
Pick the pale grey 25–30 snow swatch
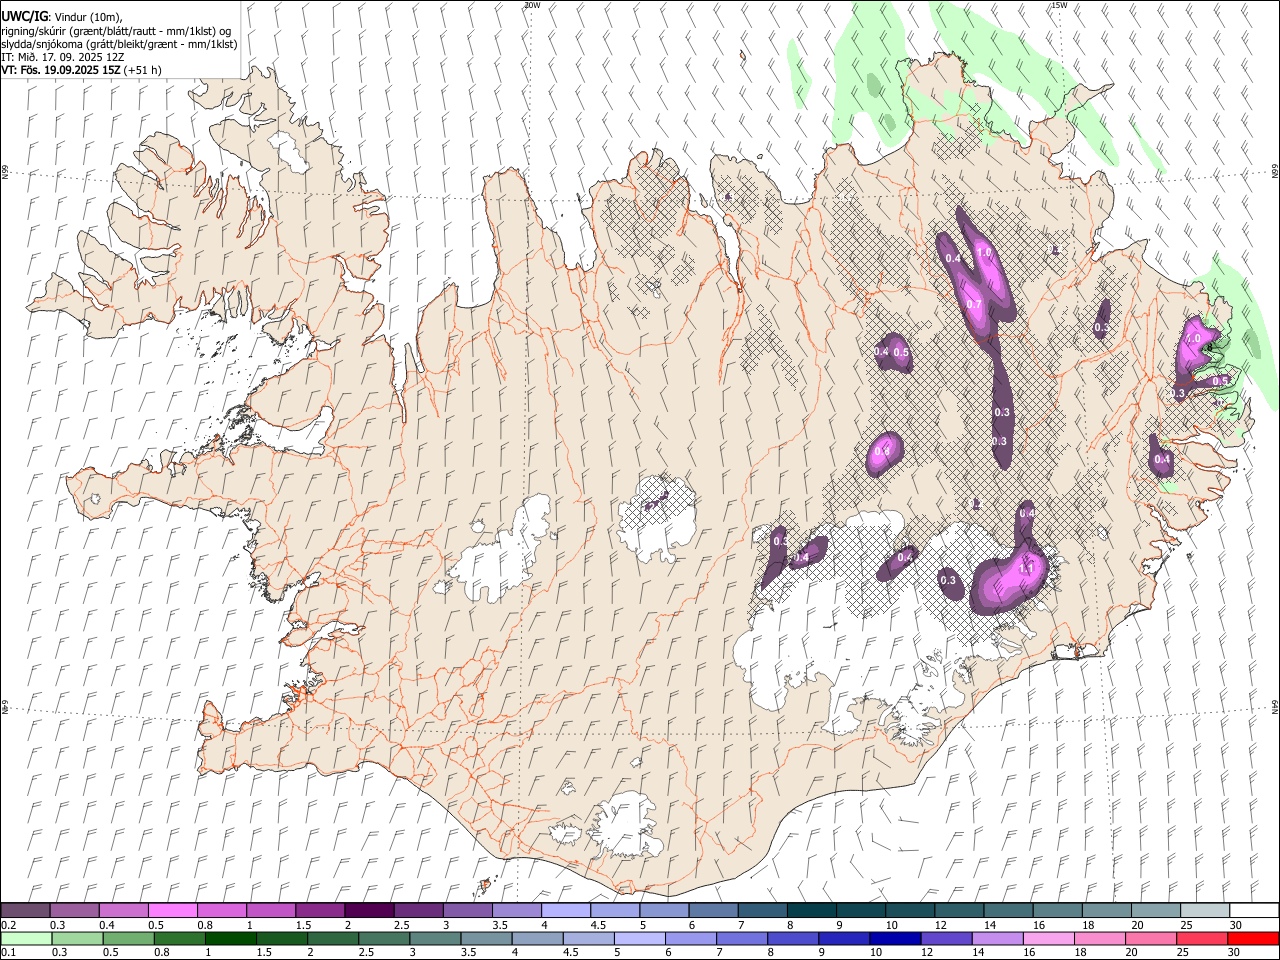(1204, 911)
